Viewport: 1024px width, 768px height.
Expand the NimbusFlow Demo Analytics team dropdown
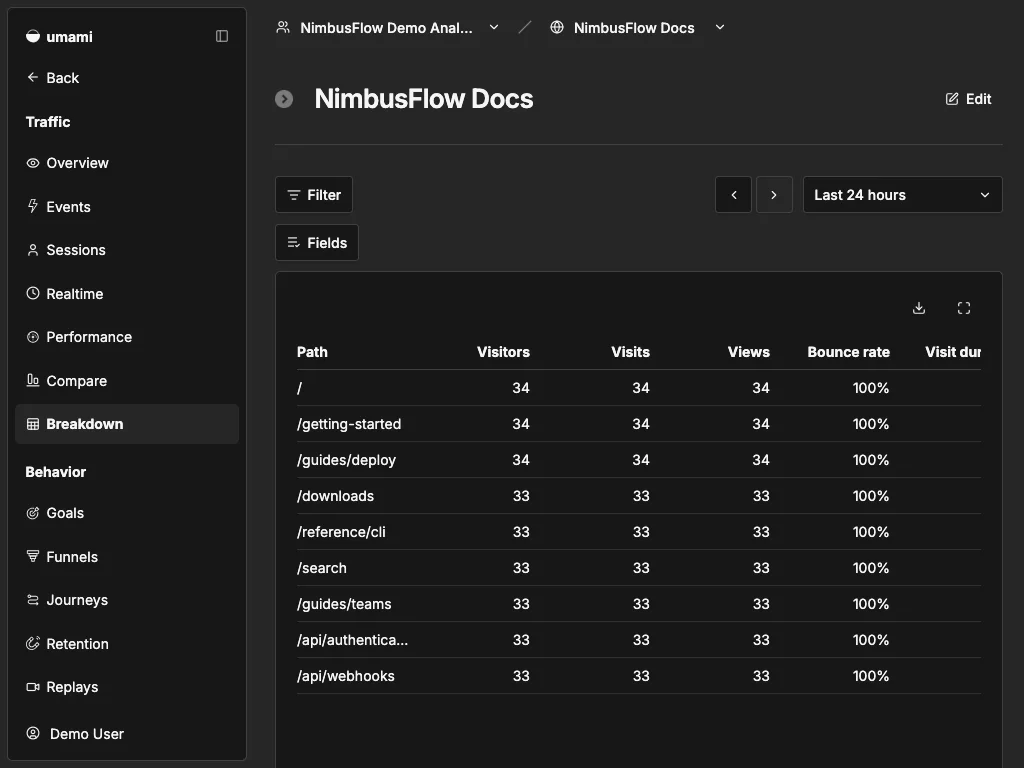pos(494,27)
